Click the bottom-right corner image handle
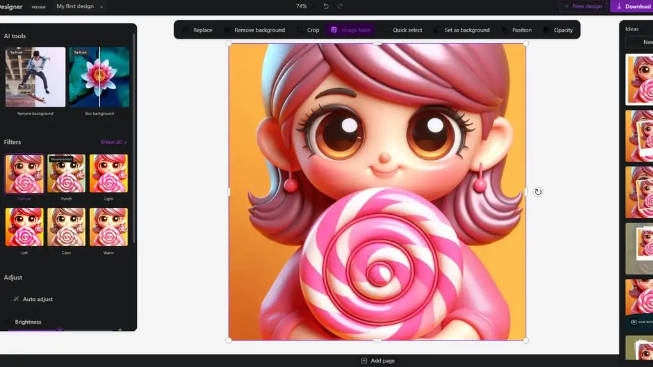This screenshot has width=653, height=367. pos(526,340)
